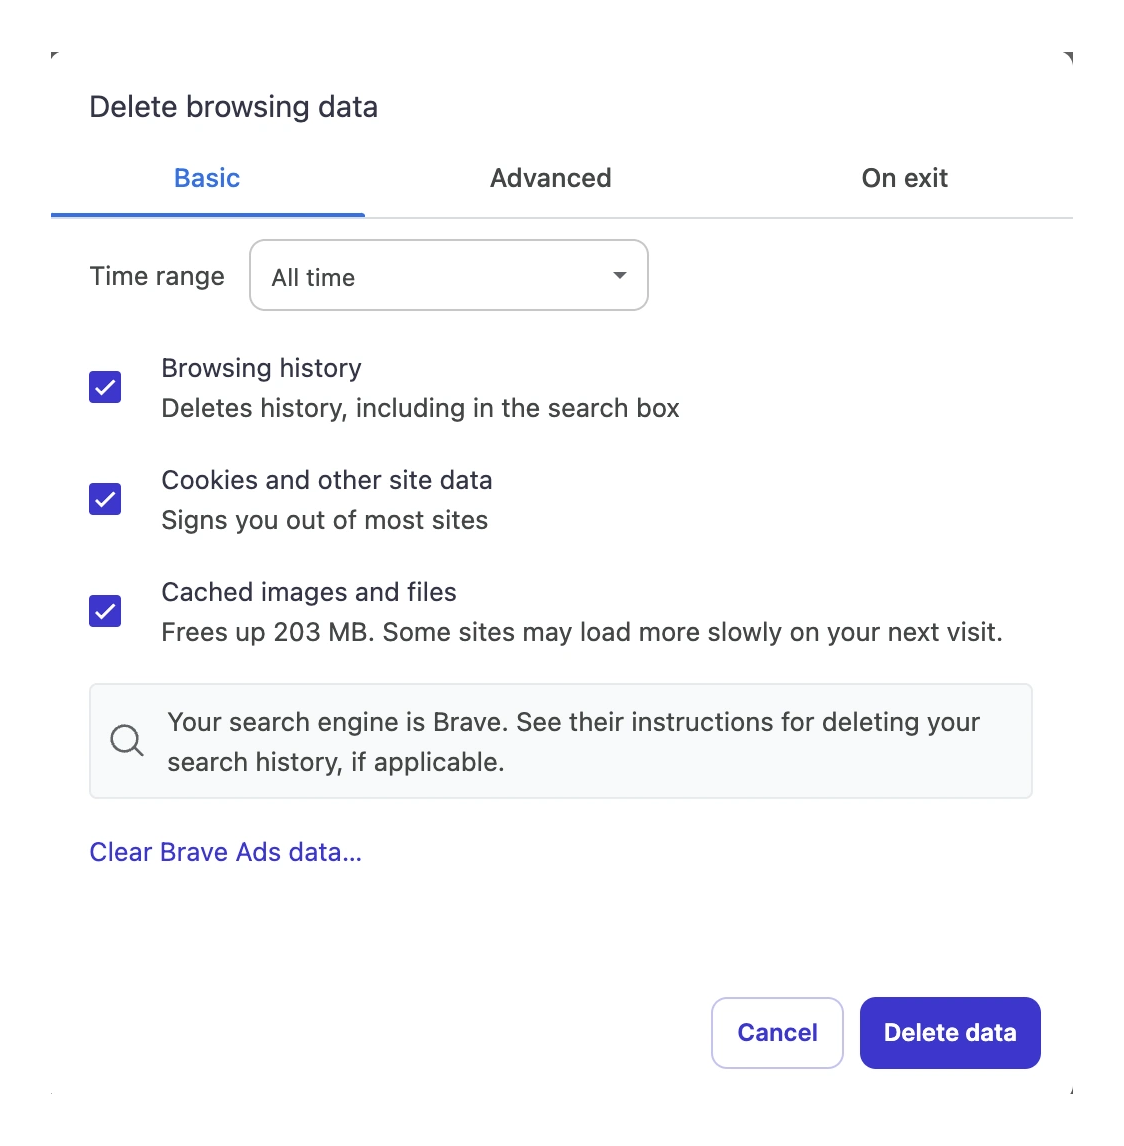
Task: Switch to the Advanced tab
Action: [x=550, y=178]
